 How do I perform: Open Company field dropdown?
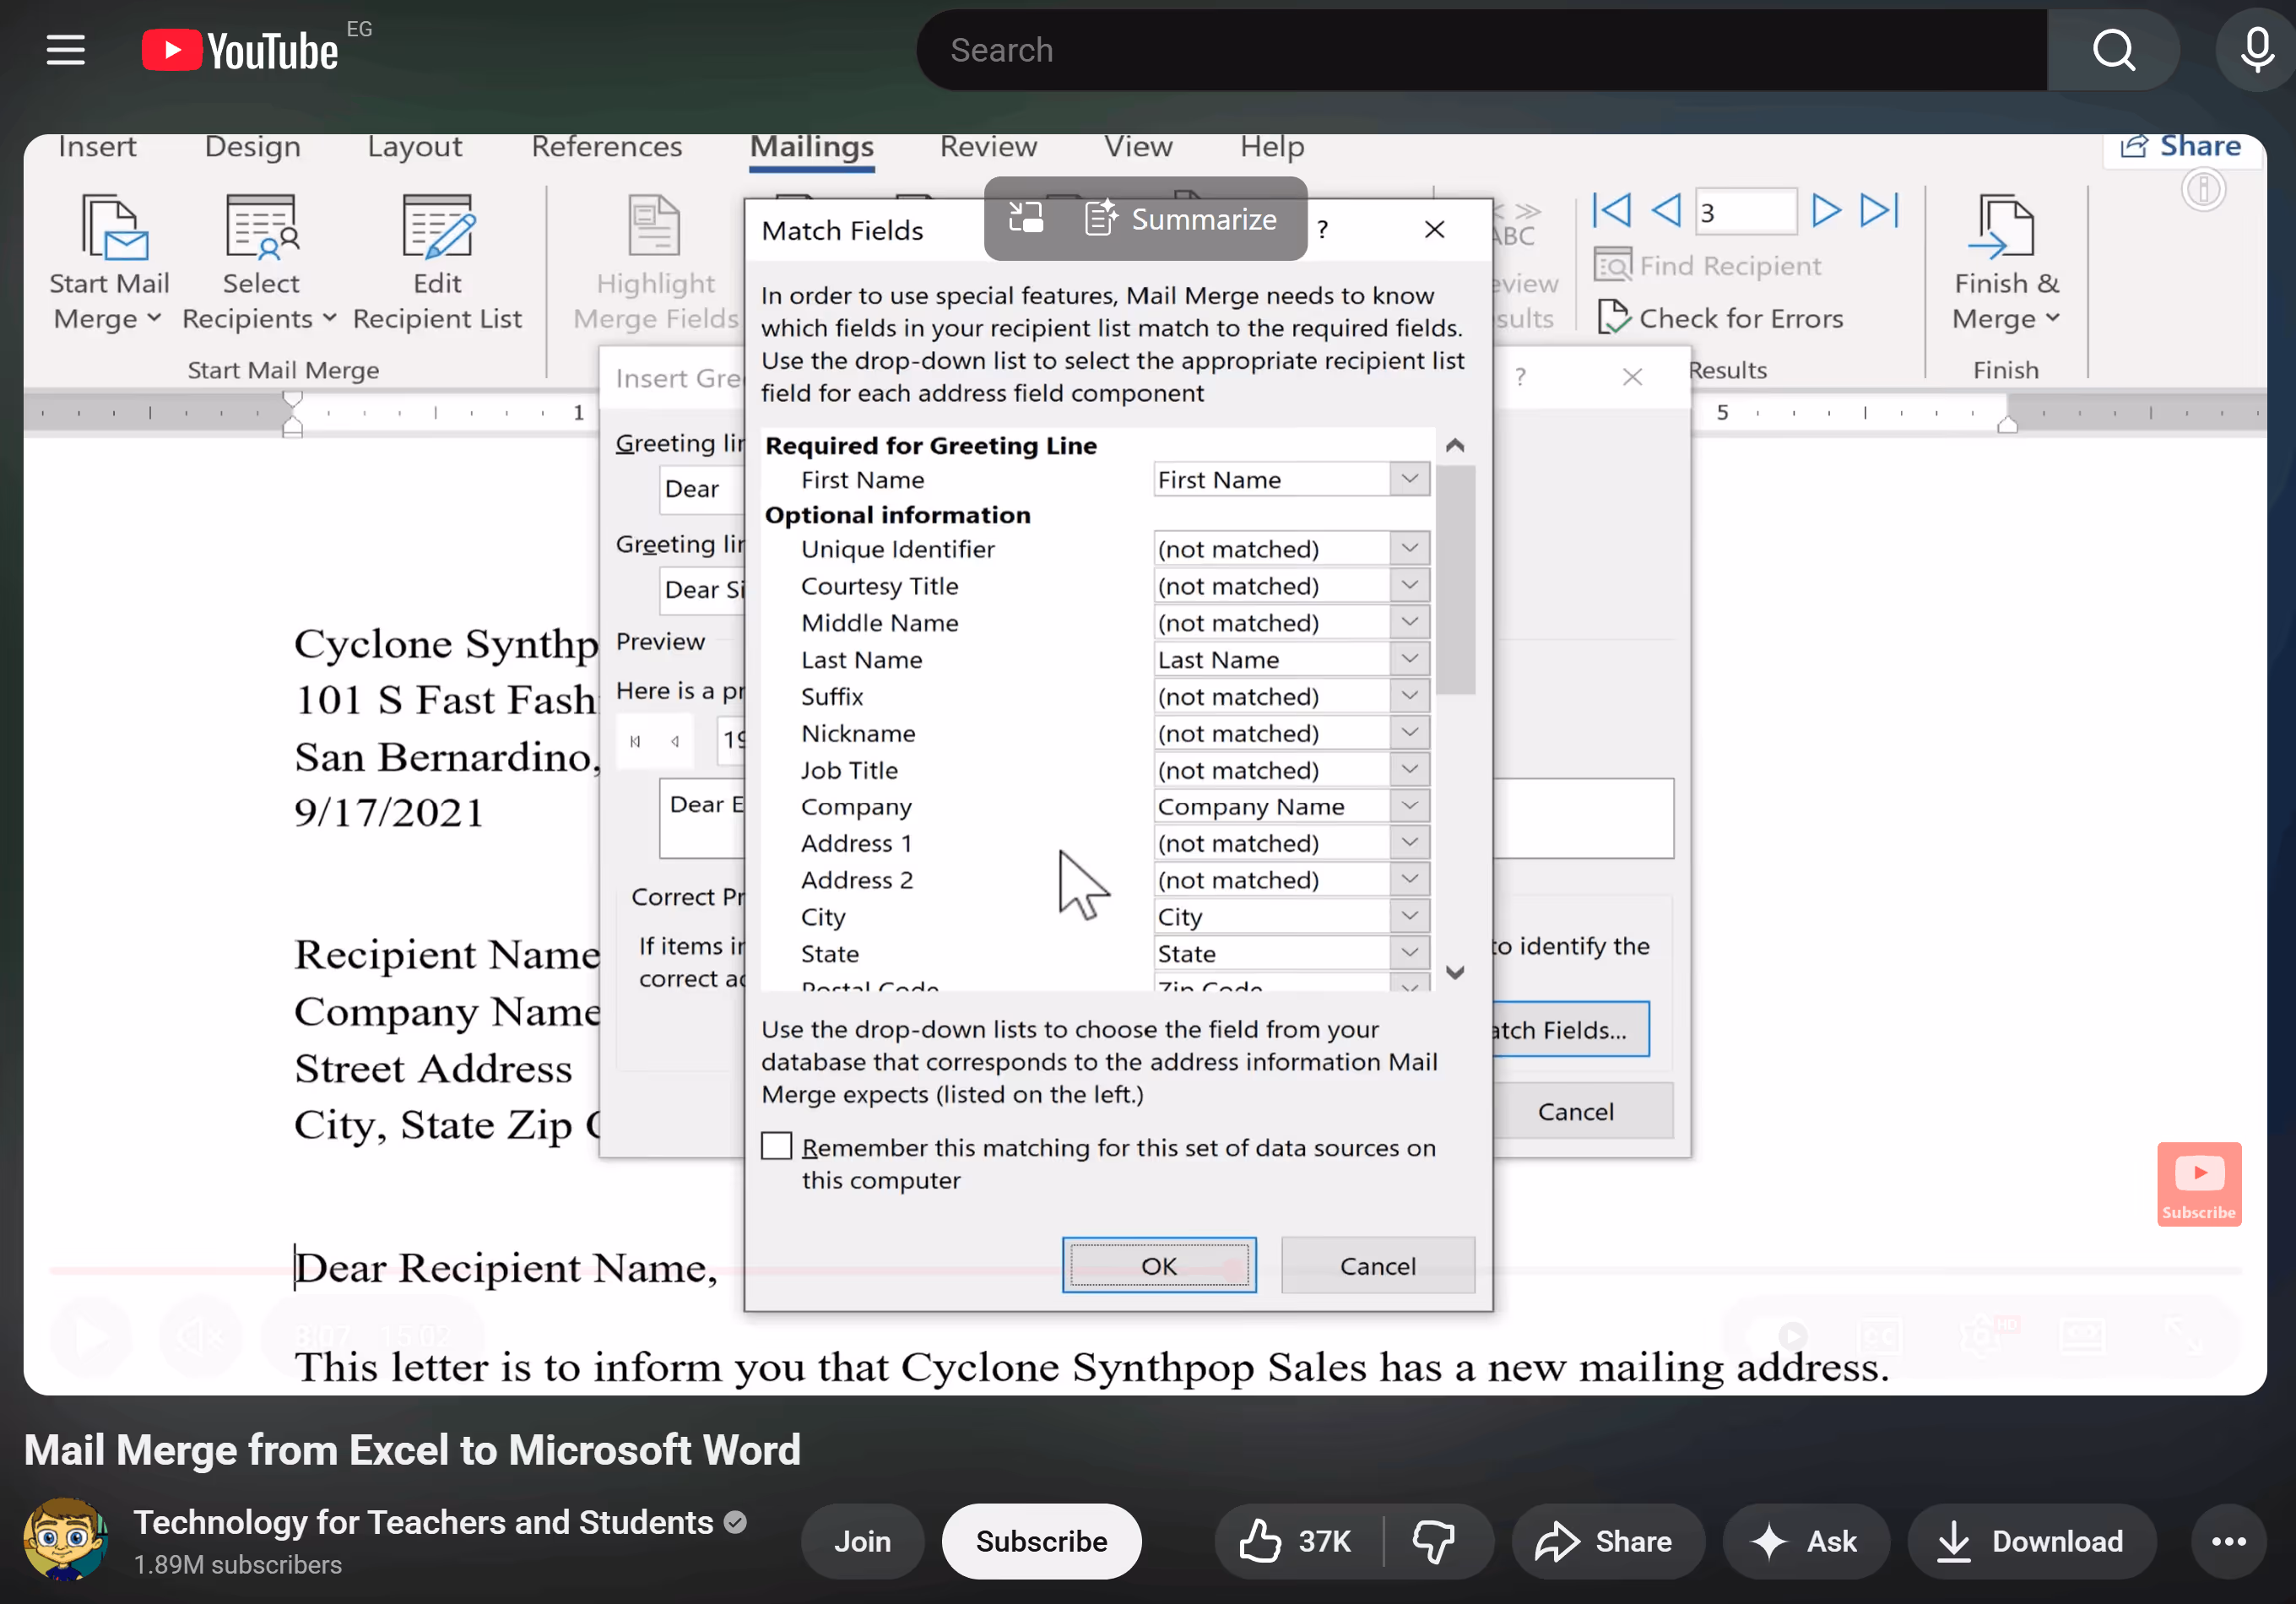pyautogui.click(x=1410, y=806)
